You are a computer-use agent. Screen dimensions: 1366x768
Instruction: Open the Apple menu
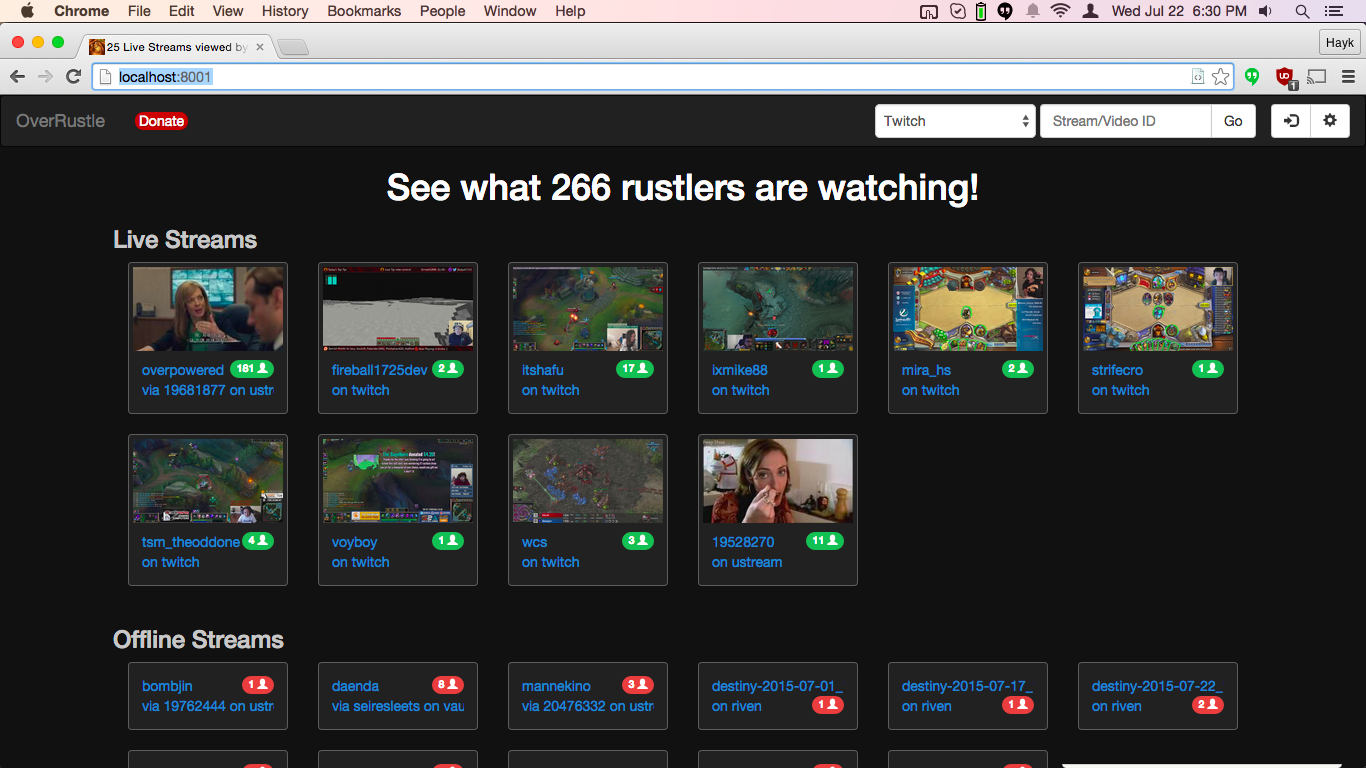(27, 11)
